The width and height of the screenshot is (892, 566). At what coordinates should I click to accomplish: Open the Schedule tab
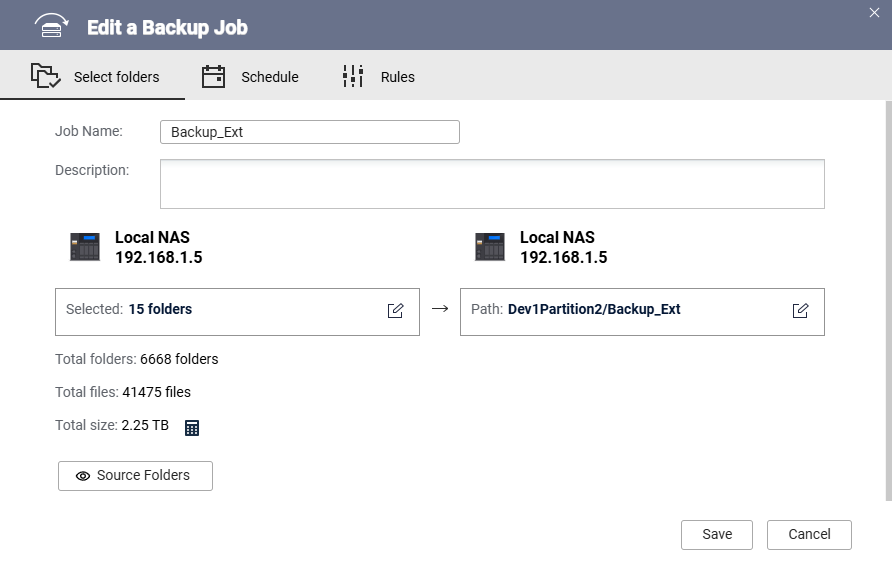tap(250, 77)
